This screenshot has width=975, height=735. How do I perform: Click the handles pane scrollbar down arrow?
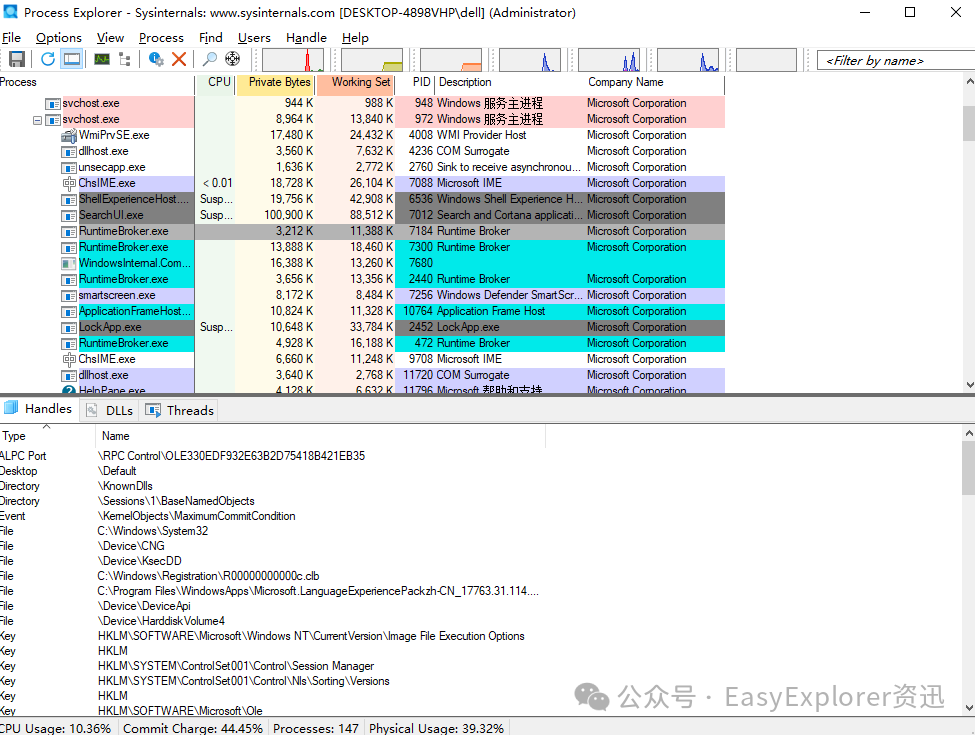pos(969,708)
